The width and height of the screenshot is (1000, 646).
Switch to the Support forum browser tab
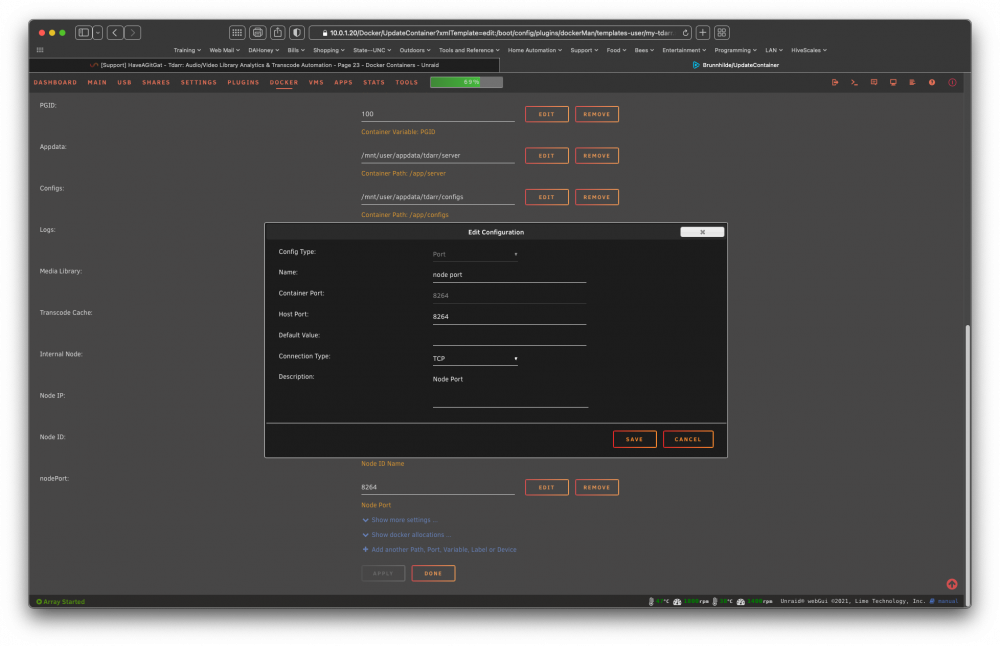[264, 64]
